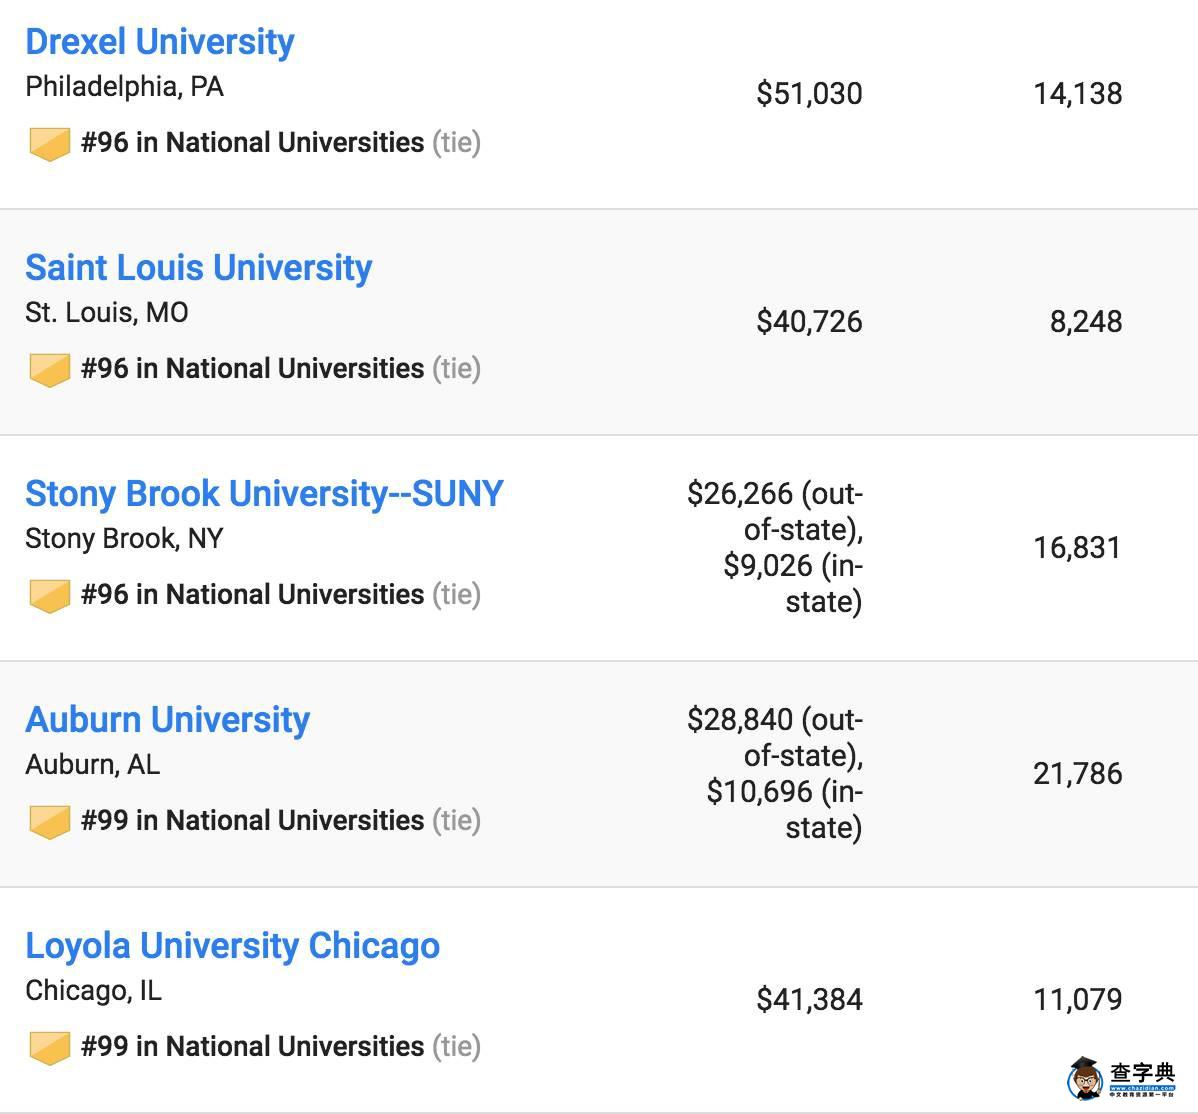The image size is (1198, 1114).
Task: Open the Loyola University Chicago link
Action: click(232, 946)
